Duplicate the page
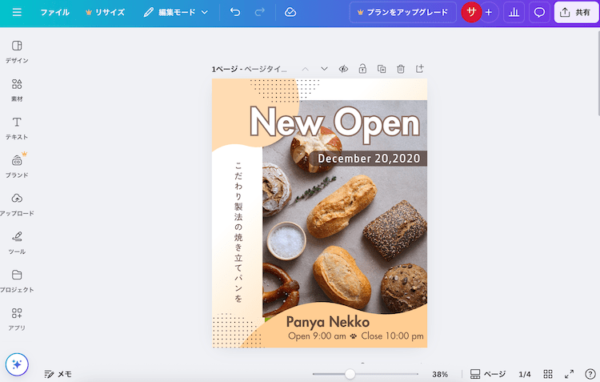This screenshot has height=382, width=600. (x=382, y=69)
